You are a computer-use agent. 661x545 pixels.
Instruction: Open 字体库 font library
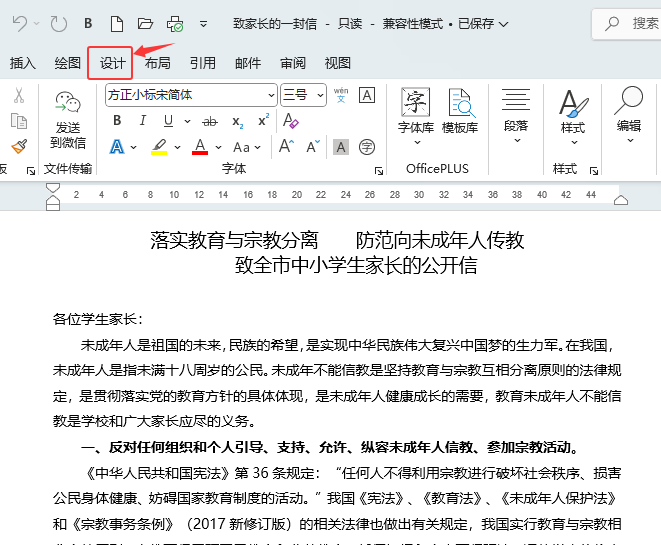coord(416,116)
